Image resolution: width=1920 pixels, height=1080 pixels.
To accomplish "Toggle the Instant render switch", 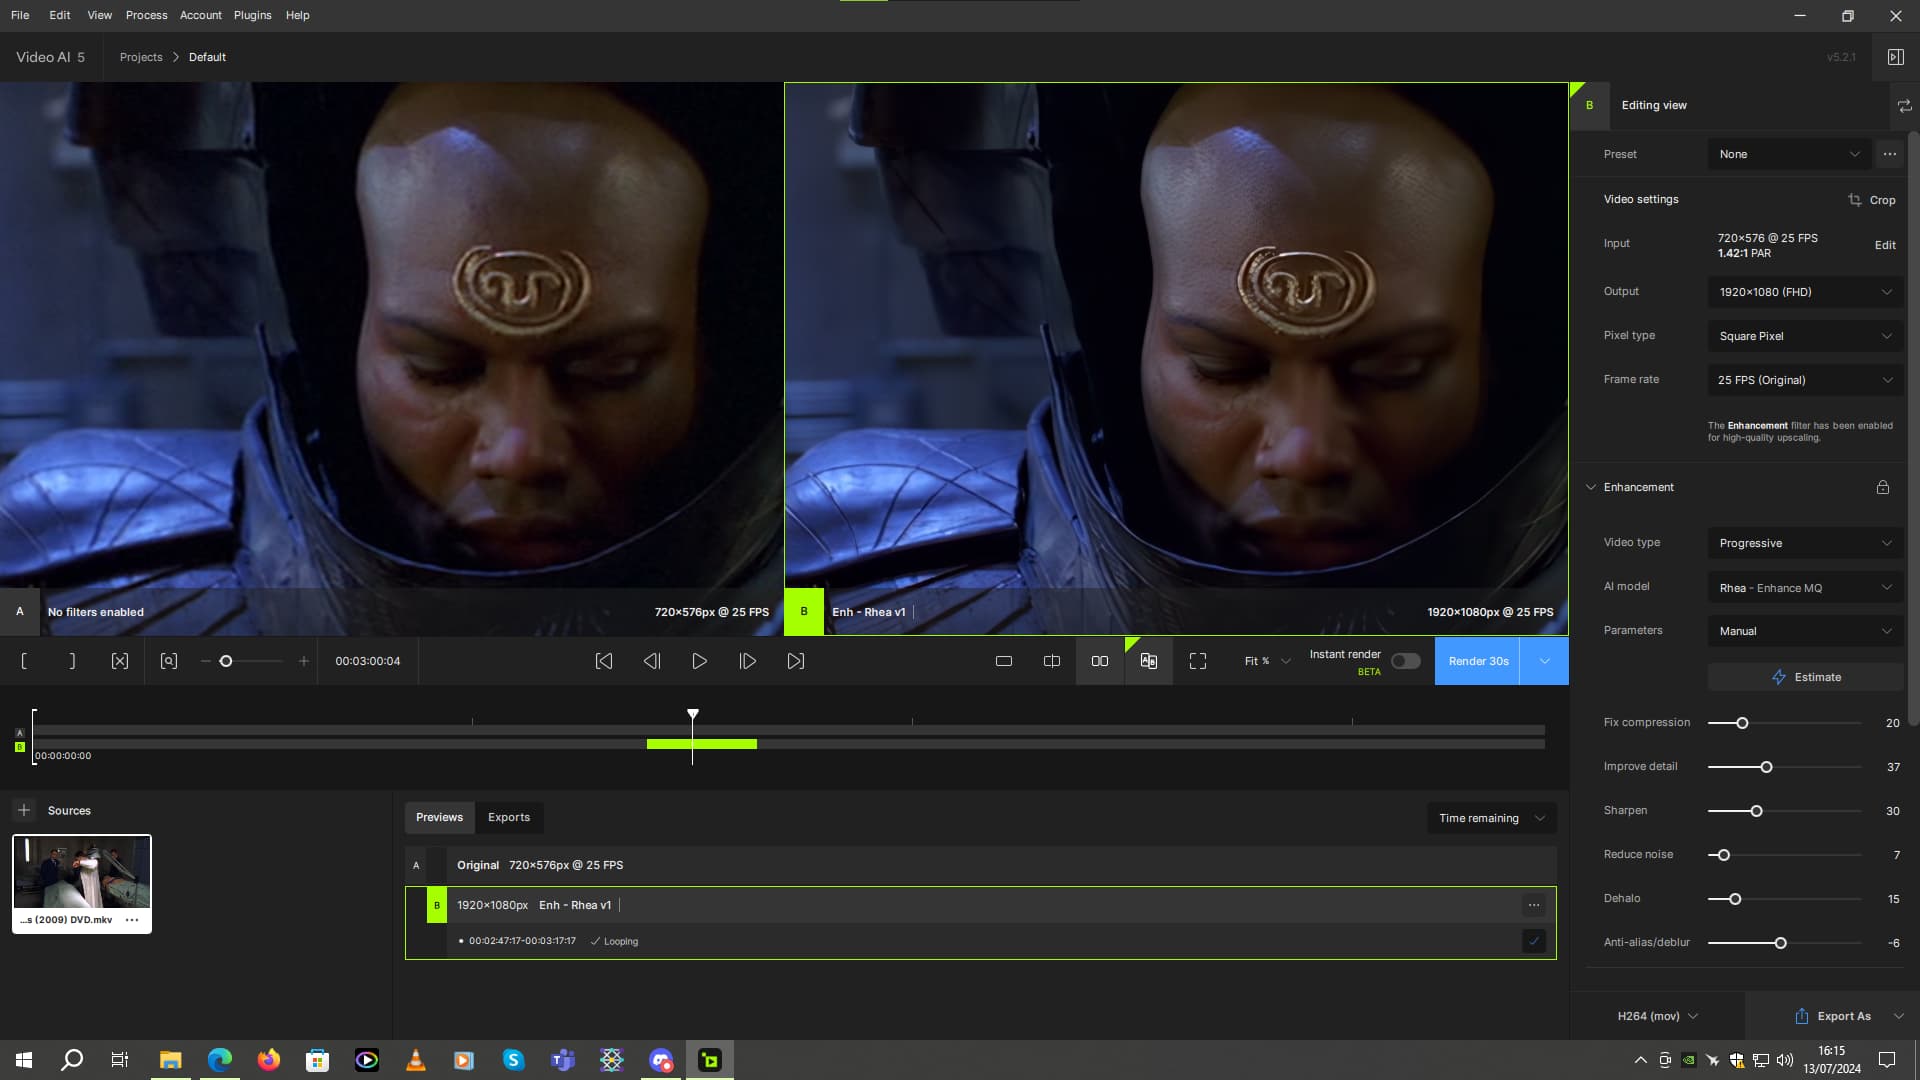I will [x=1405, y=661].
